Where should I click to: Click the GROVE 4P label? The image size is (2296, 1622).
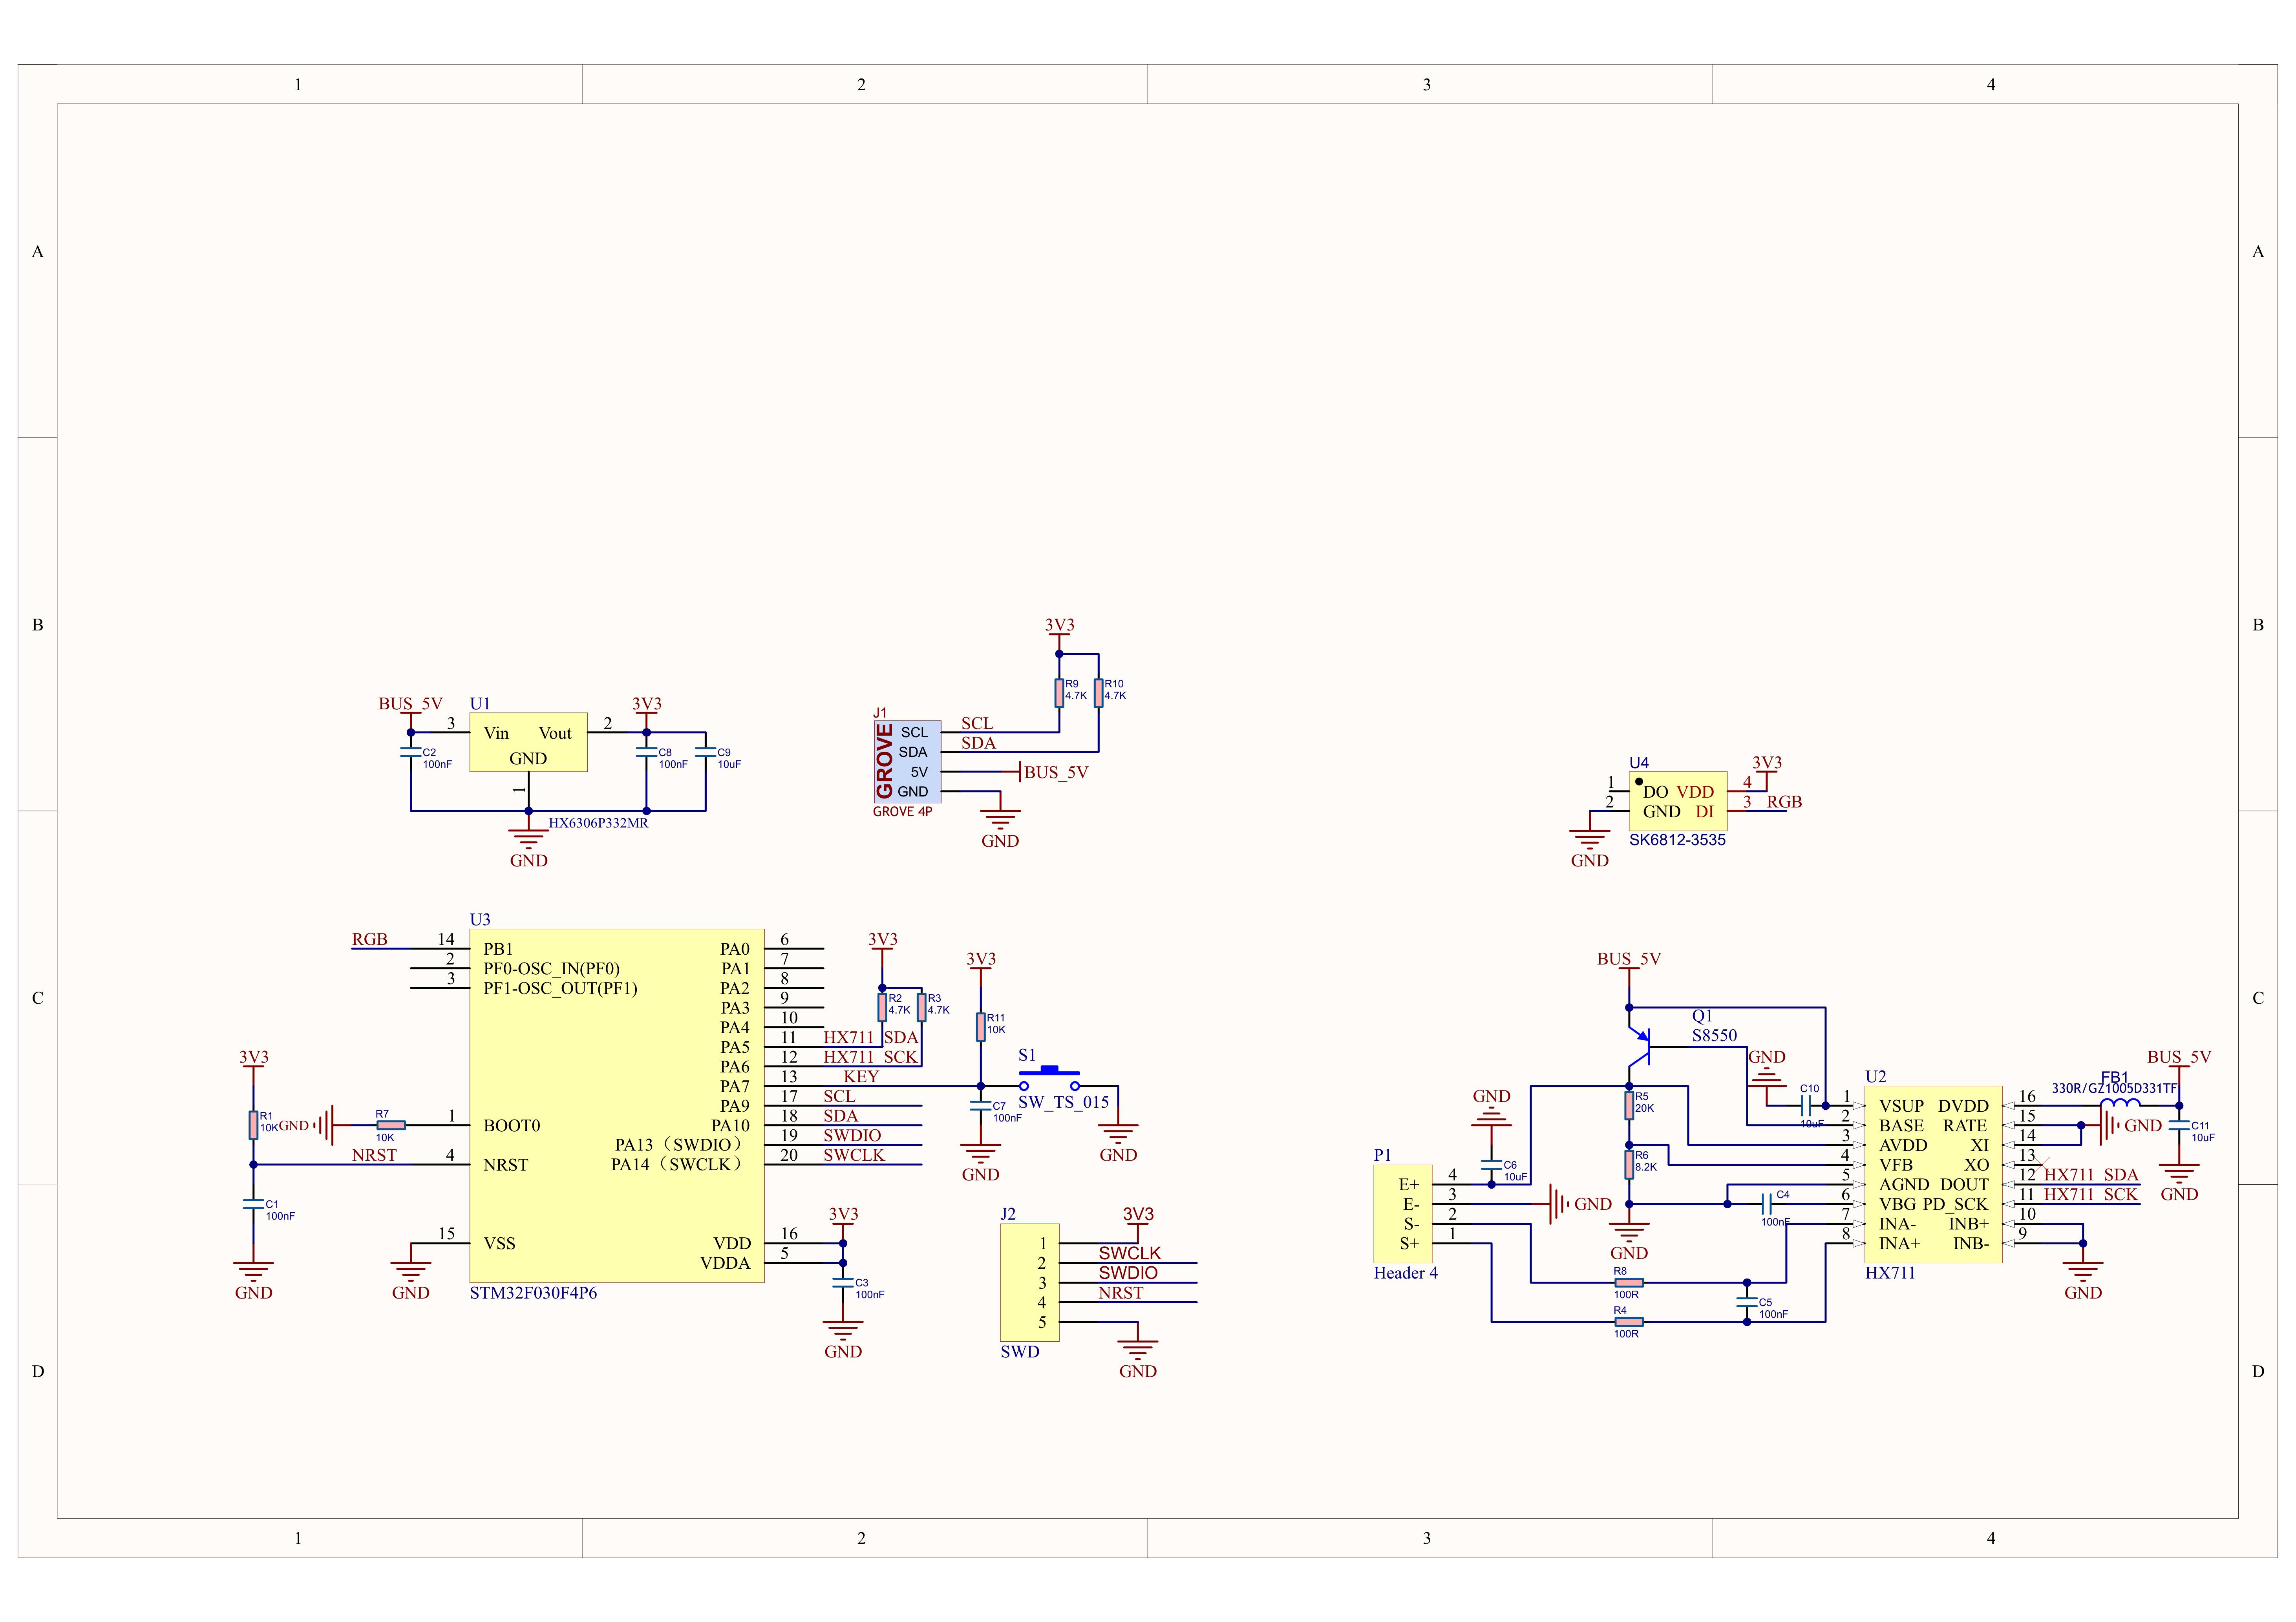click(x=902, y=811)
